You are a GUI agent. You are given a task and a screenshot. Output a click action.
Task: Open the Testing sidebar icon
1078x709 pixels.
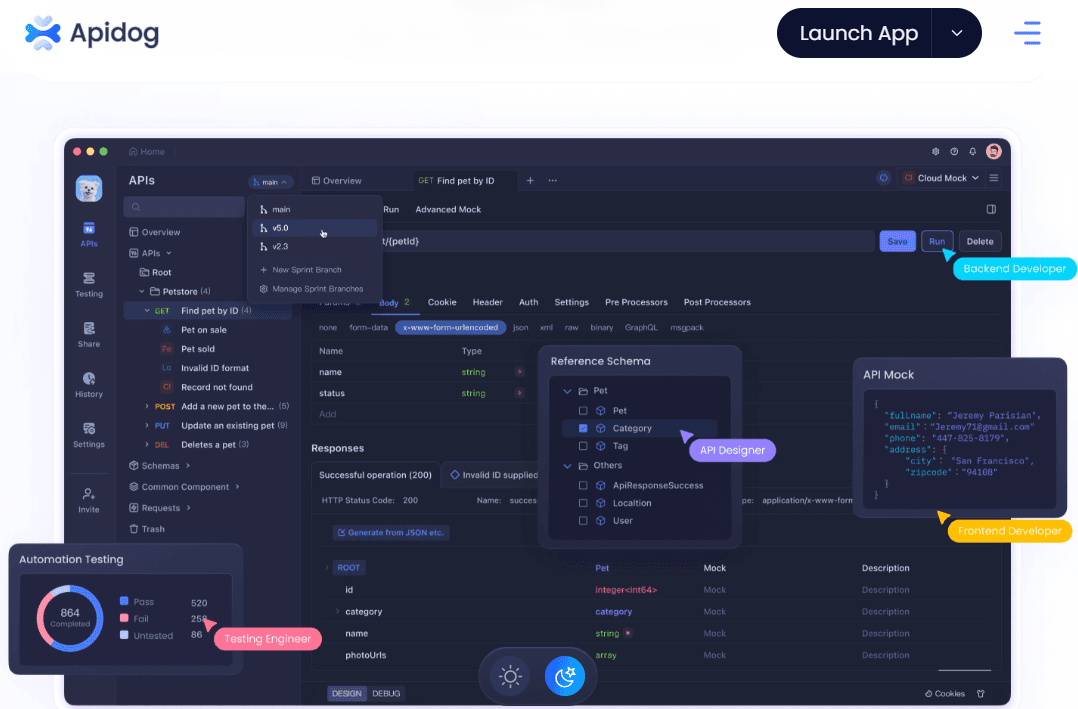tap(89, 285)
